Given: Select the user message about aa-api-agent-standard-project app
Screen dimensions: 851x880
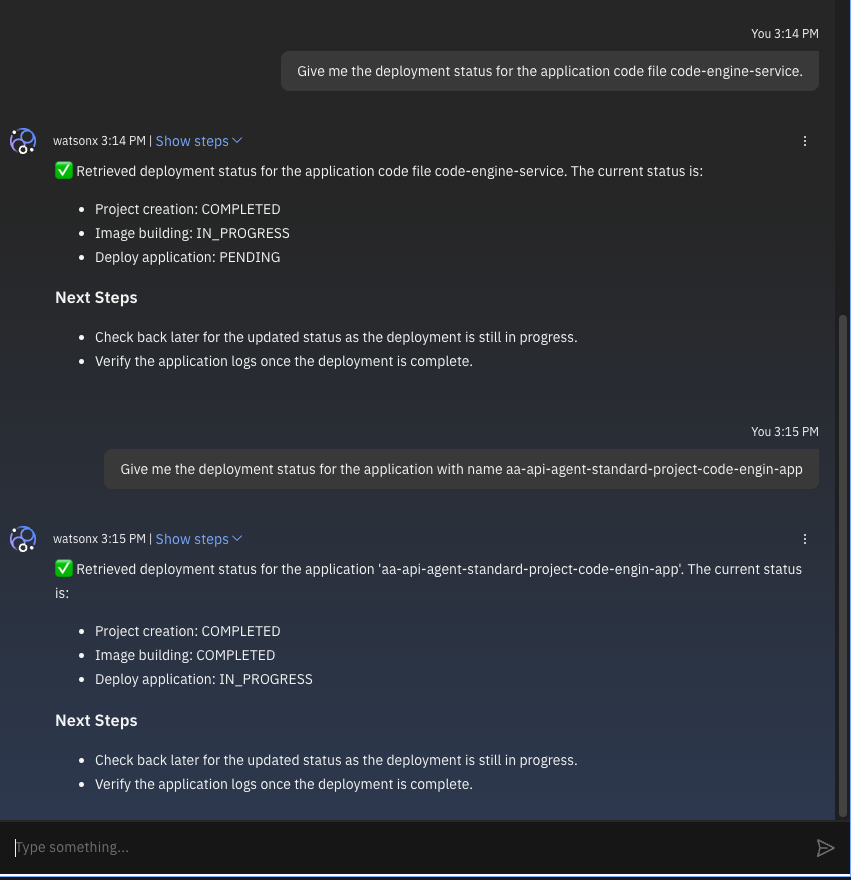Looking at the screenshot, I should pyautogui.click(x=461, y=468).
